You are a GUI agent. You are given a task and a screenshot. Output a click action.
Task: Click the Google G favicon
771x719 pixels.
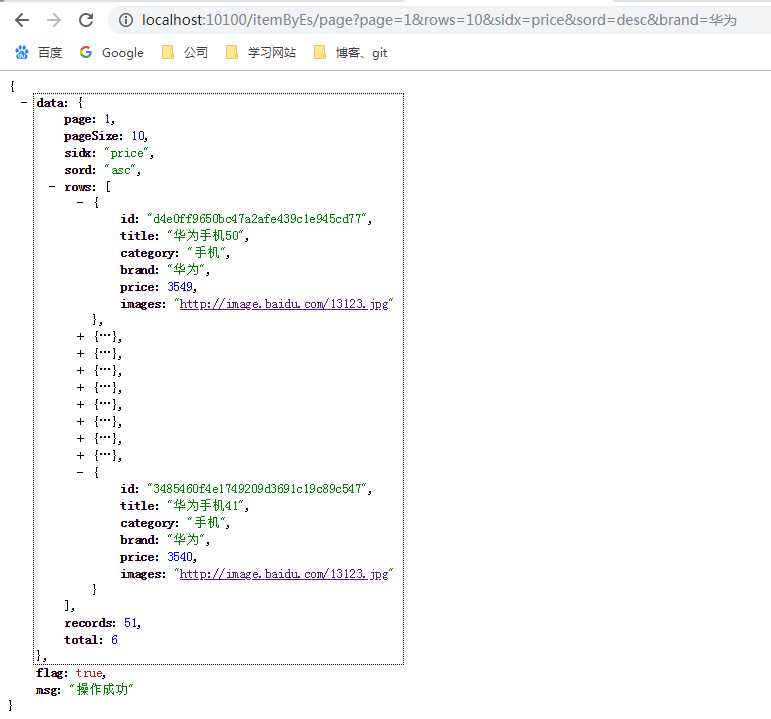(x=86, y=52)
